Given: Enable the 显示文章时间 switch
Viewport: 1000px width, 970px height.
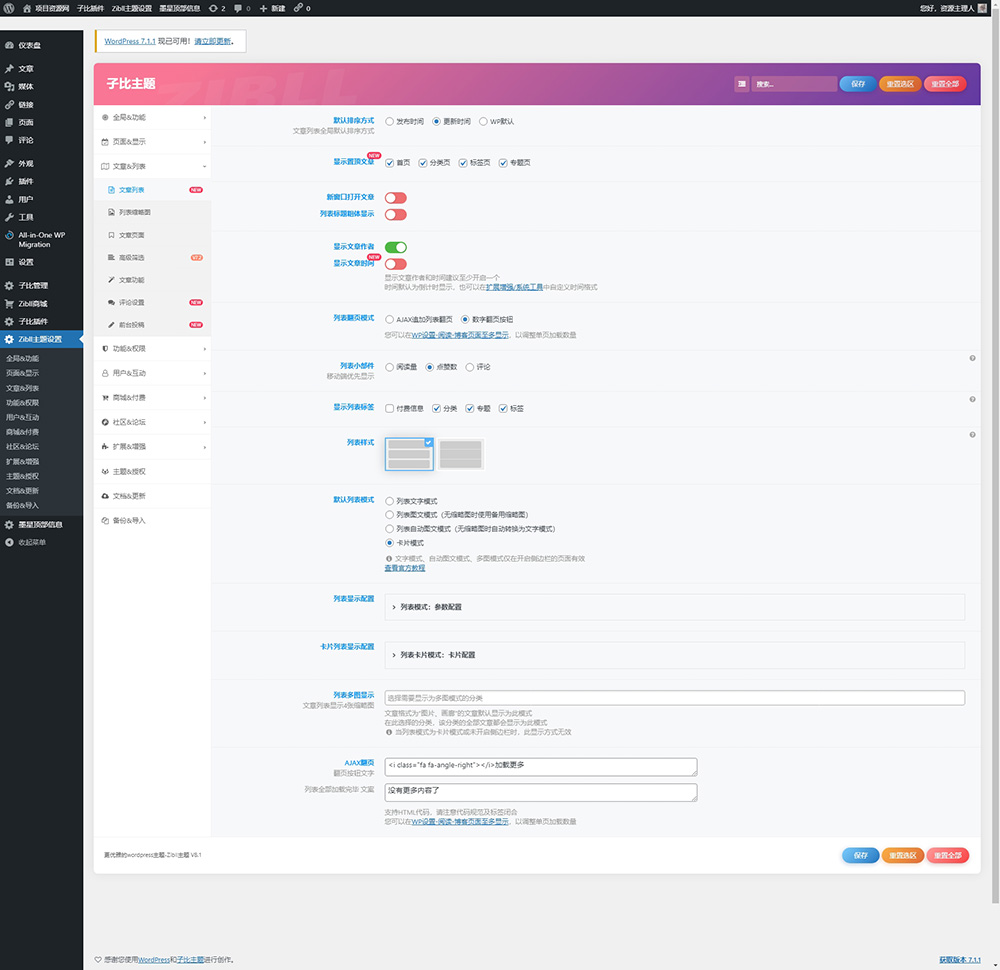Looking at the screenshot, I should click(395, 264).
